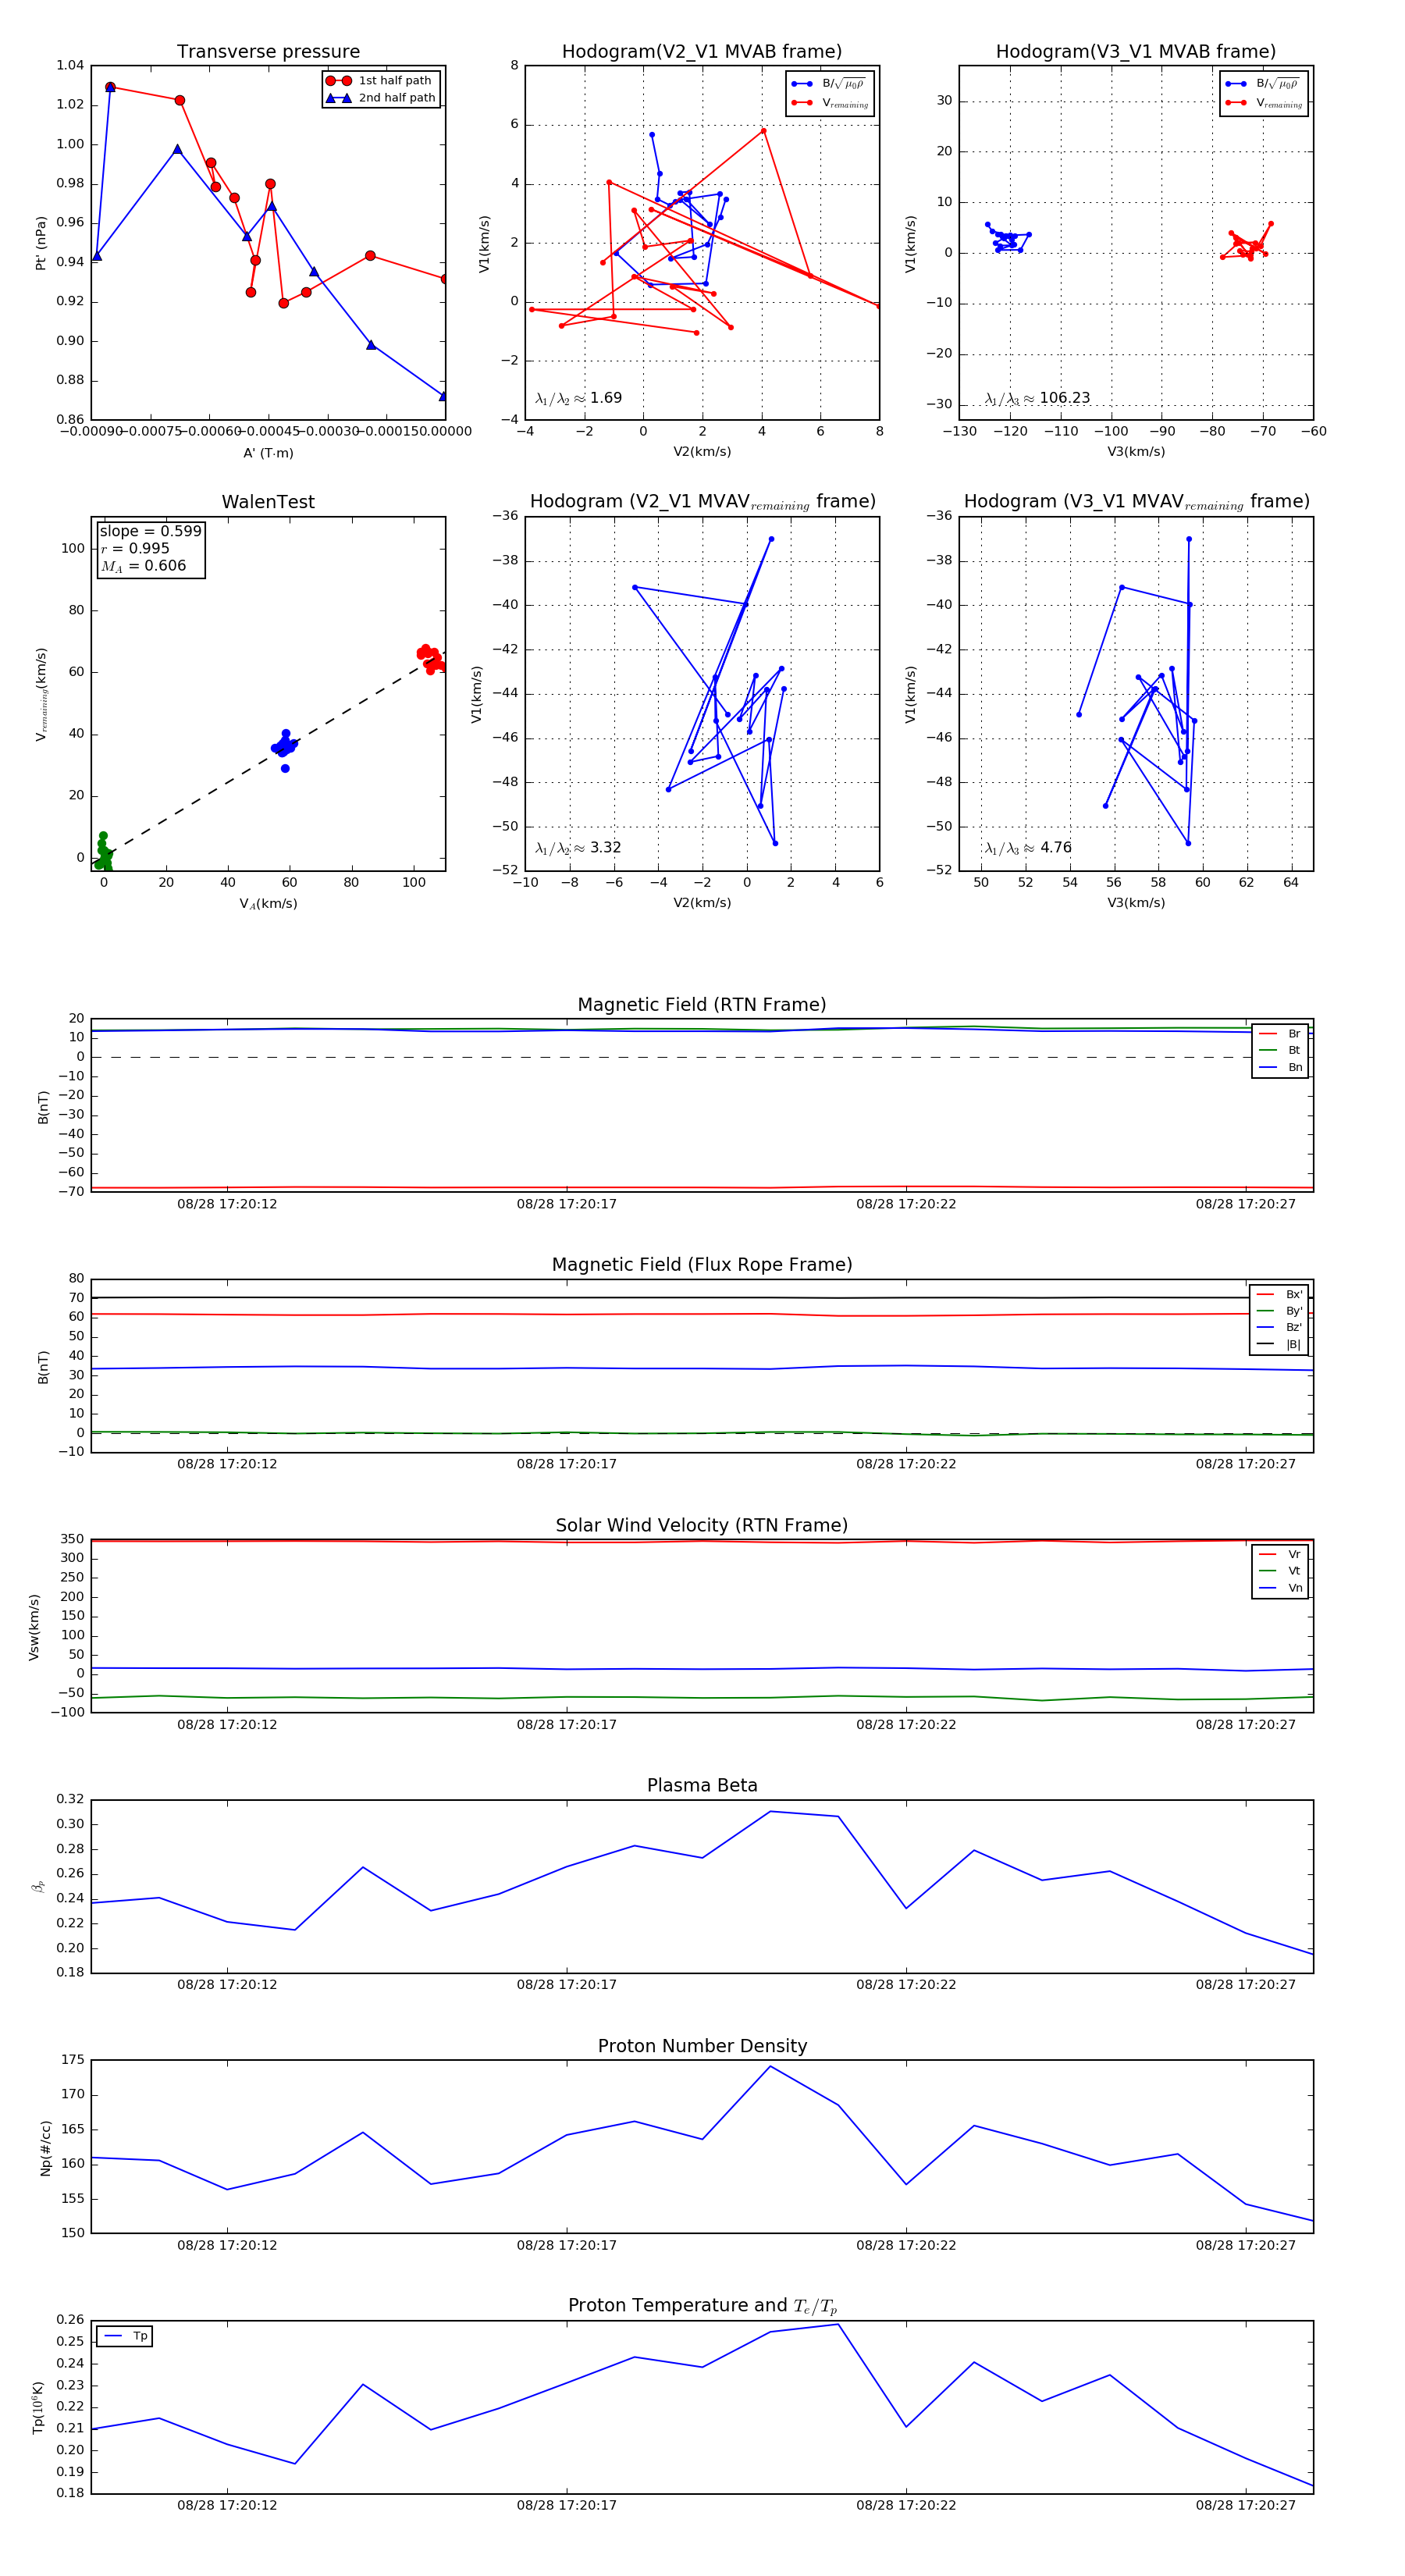Click '08/28 17:20:22' tick under Proton Number Density
1405x2576 pixels.
(906, 2245)
